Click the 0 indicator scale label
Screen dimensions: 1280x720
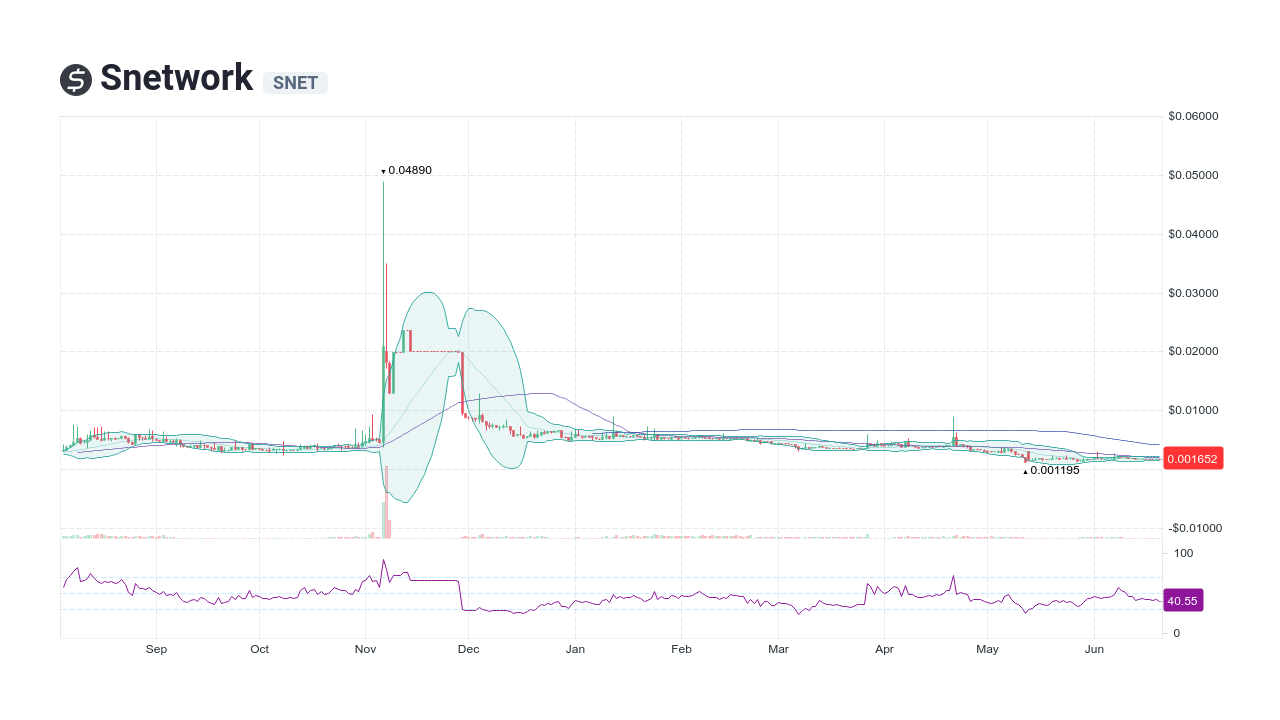[x=1176, y=633]
